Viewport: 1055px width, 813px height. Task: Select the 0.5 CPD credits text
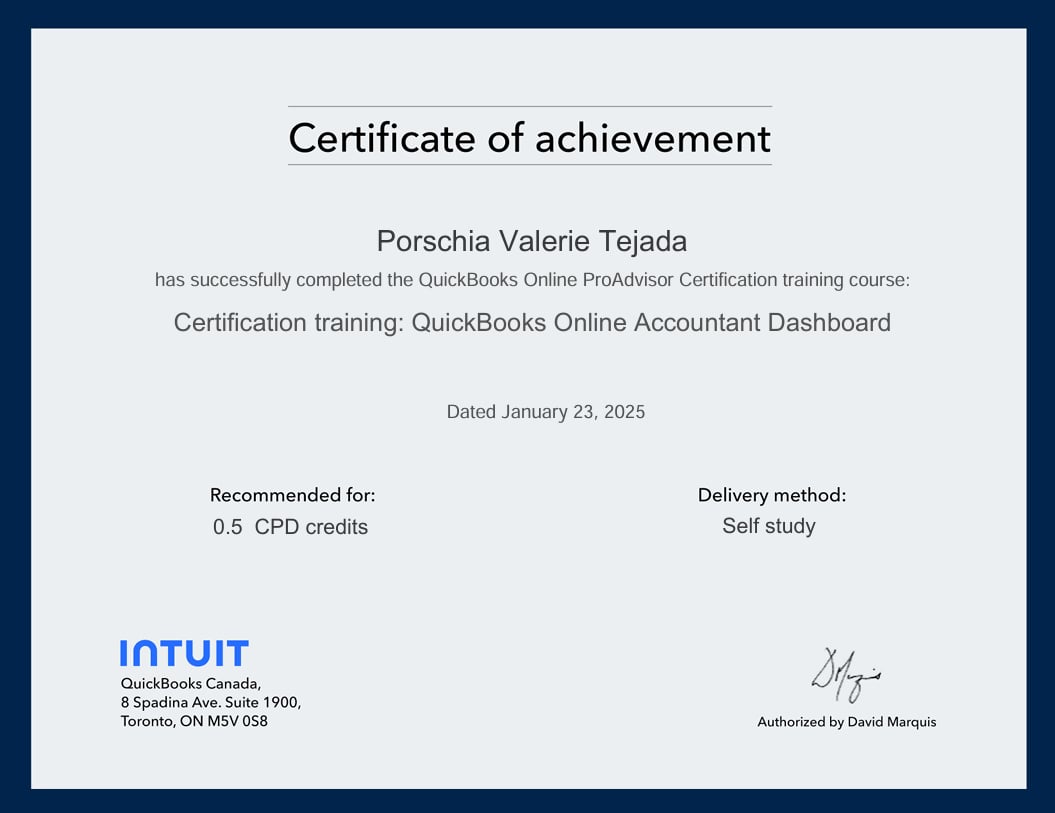point(291,526)
